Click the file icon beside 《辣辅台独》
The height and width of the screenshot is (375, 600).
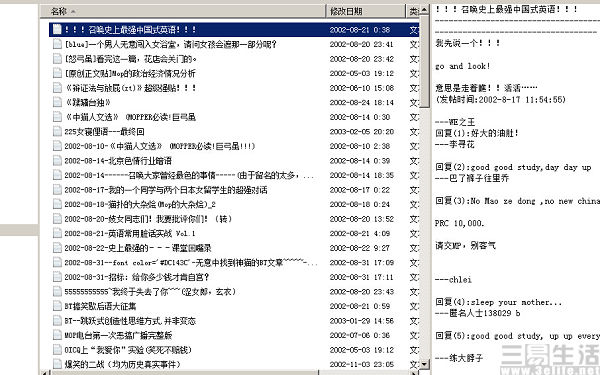[x=57, y=102]
